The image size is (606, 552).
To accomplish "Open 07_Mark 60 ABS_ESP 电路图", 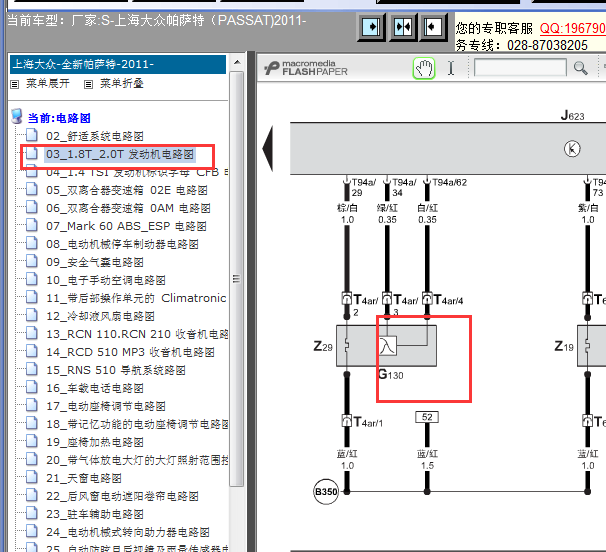I will (x=126, y=226).
